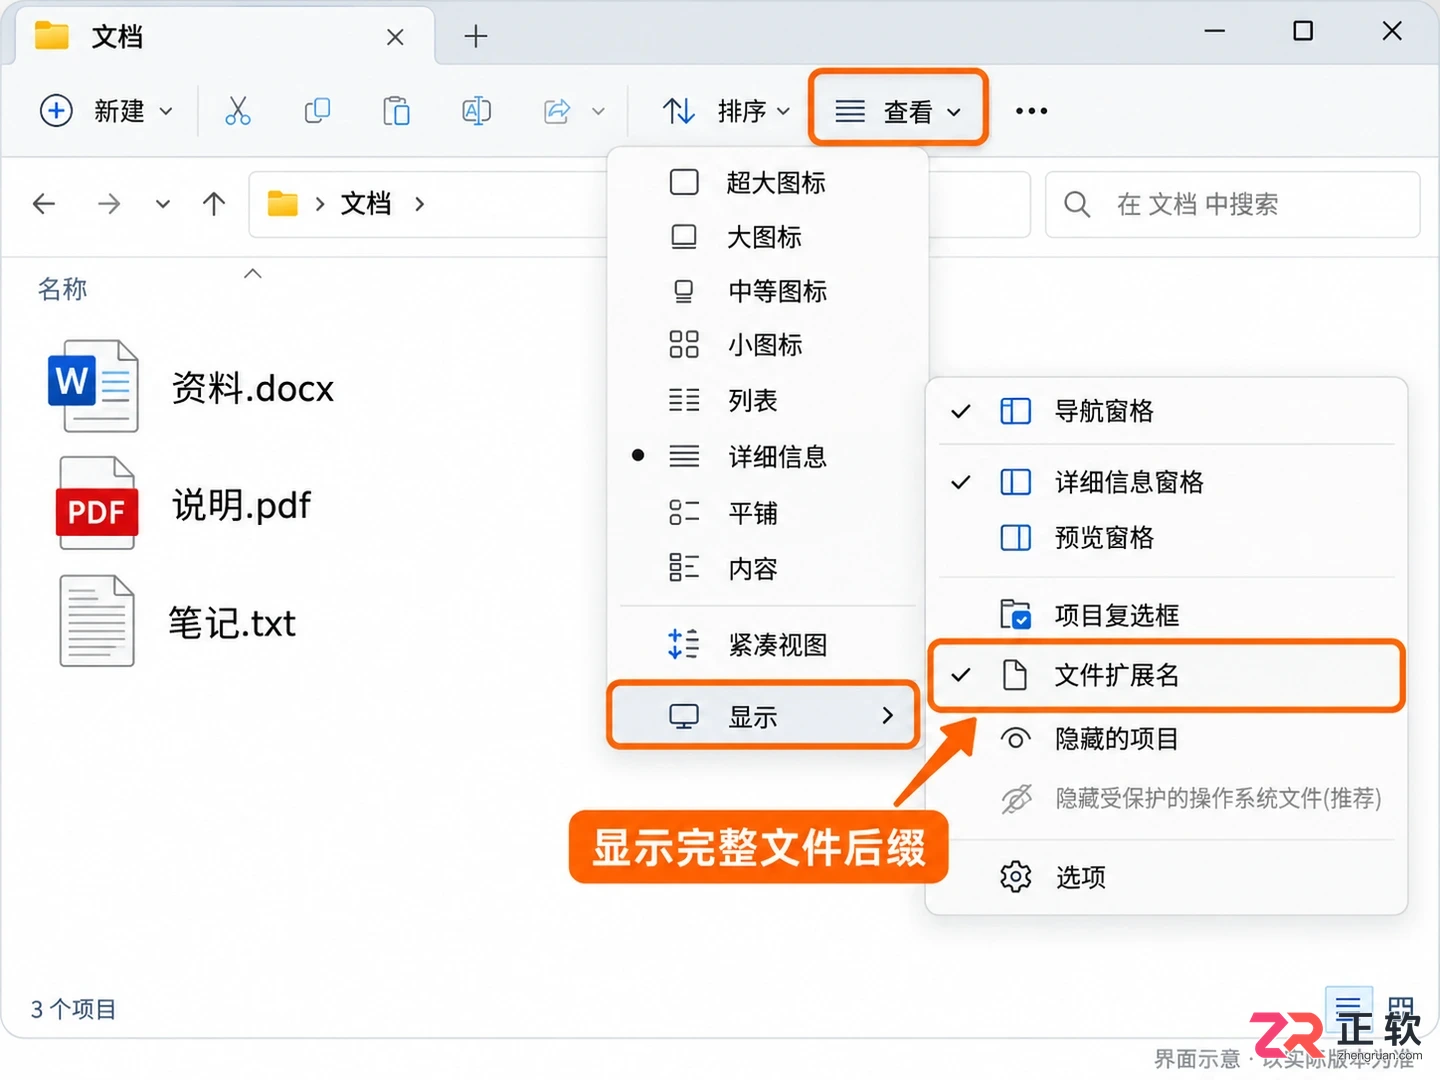Screen dimensions: 1440x1080
Task: Open the 新建 new item dropdown
Action: tap(106, 111)
